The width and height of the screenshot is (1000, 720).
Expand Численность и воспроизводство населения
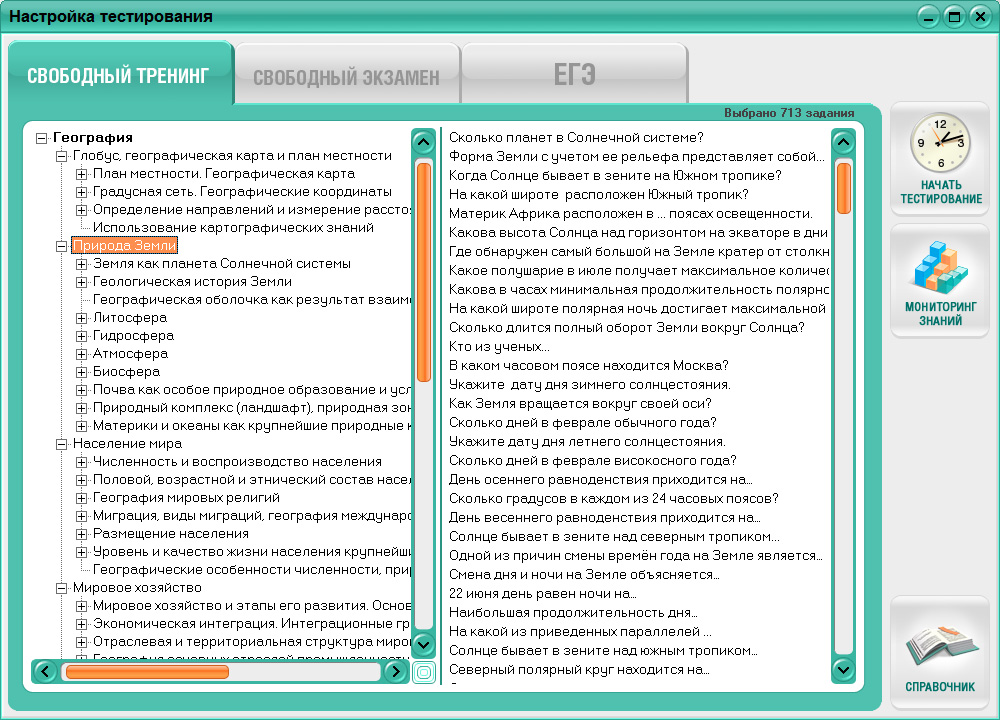82,462
